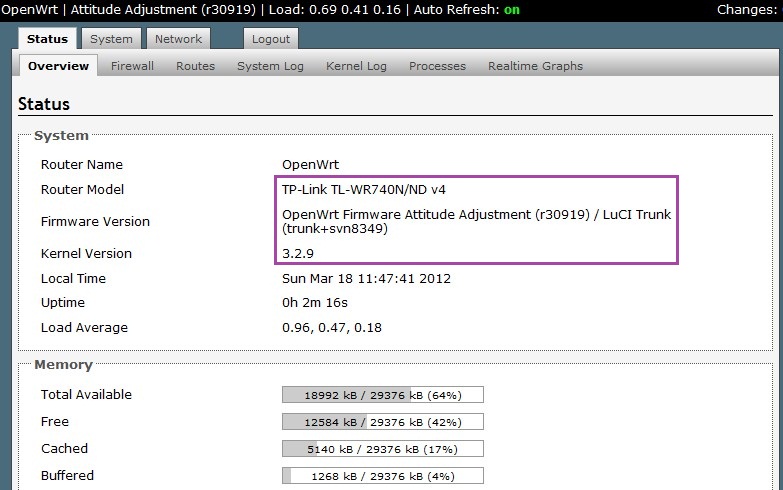Open the Kernel Log subtab
The width and height of the screenshot is (783, 490).
pyautogui.click(x=356, y=66)
